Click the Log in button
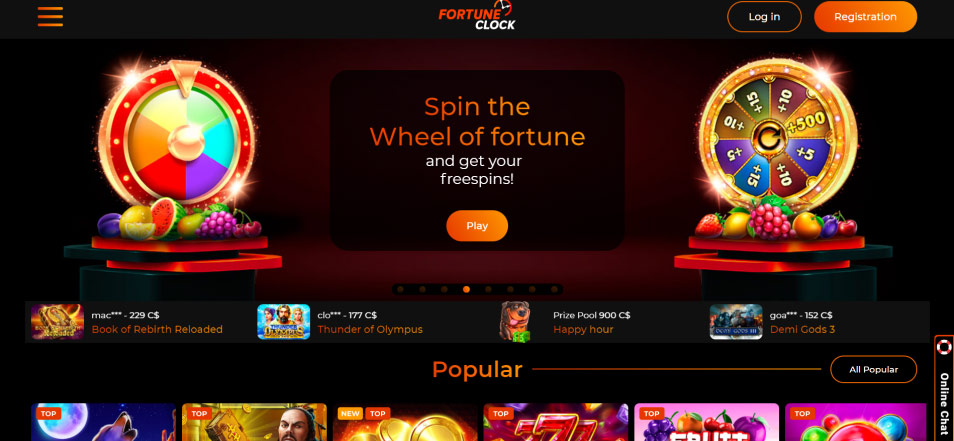The image size is (954, 441). click(x=764, y=16)
